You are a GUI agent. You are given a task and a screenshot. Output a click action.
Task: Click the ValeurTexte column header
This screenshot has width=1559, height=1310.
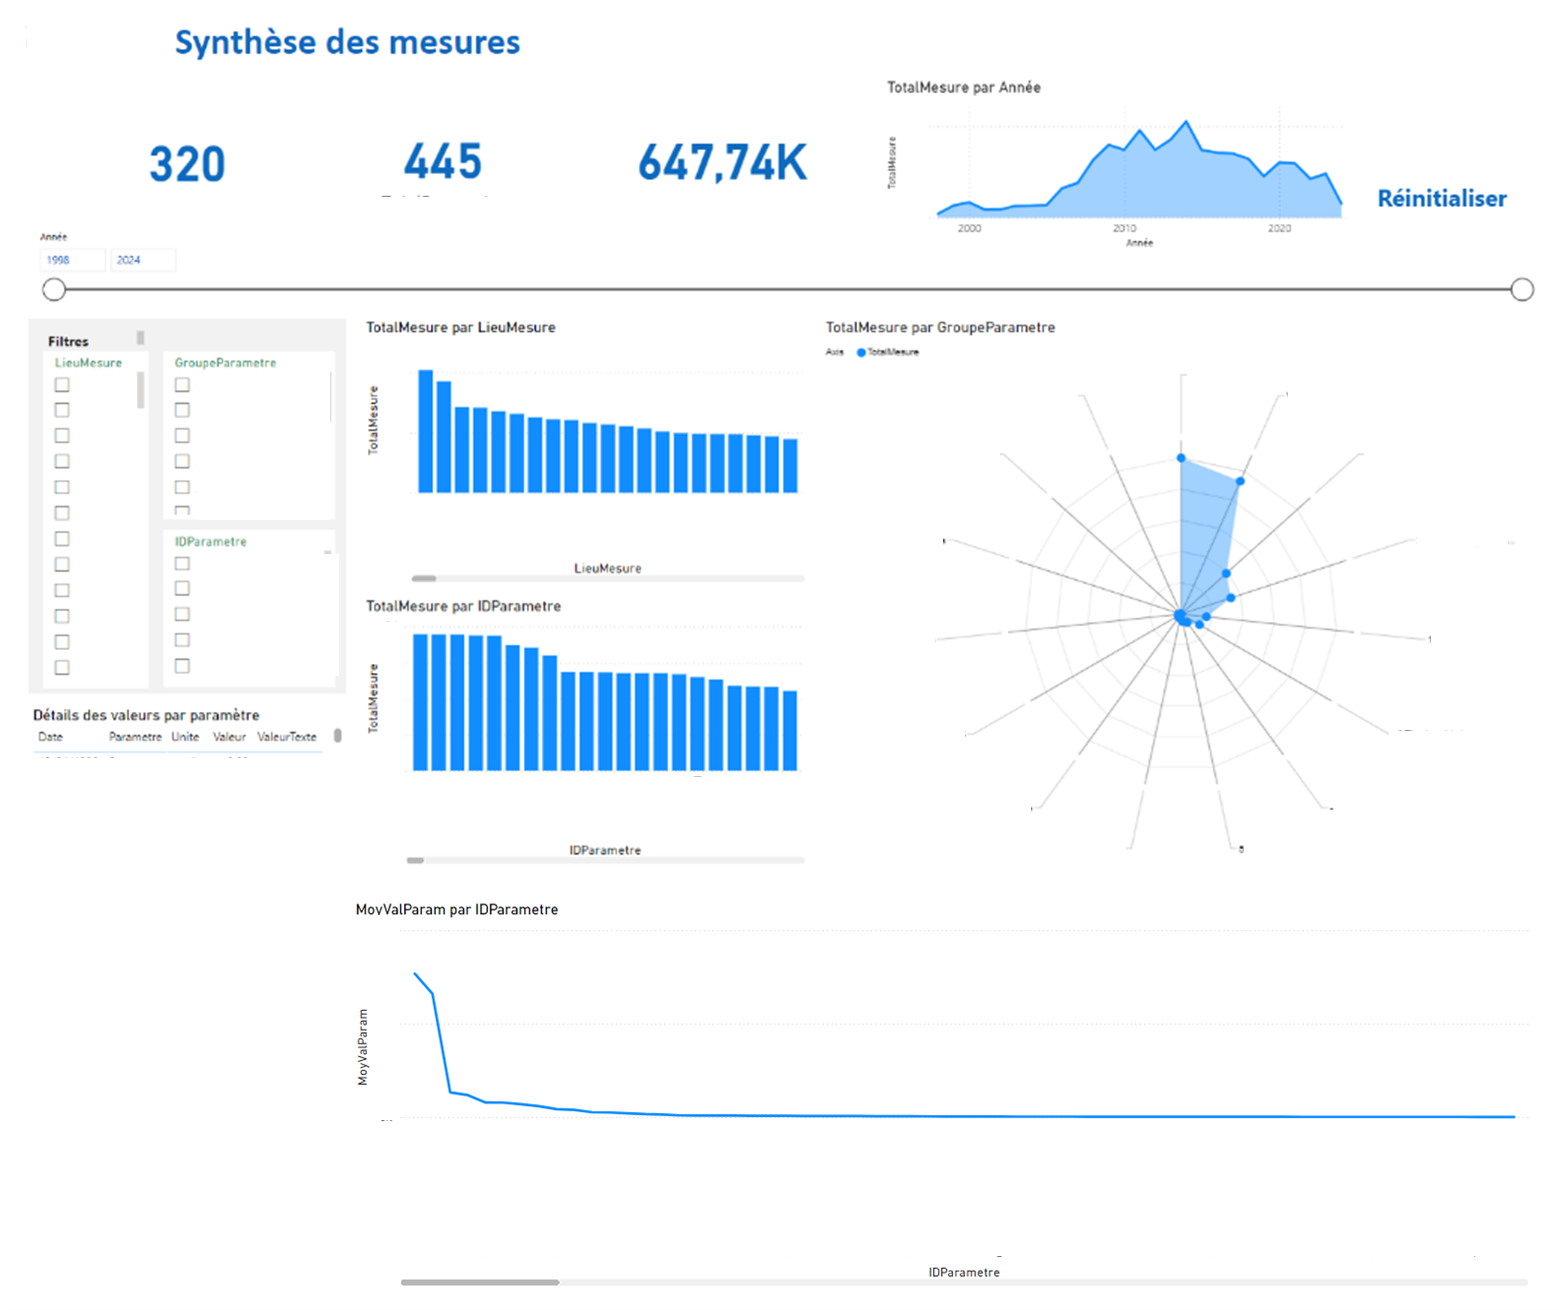click(x=286, y=737)
